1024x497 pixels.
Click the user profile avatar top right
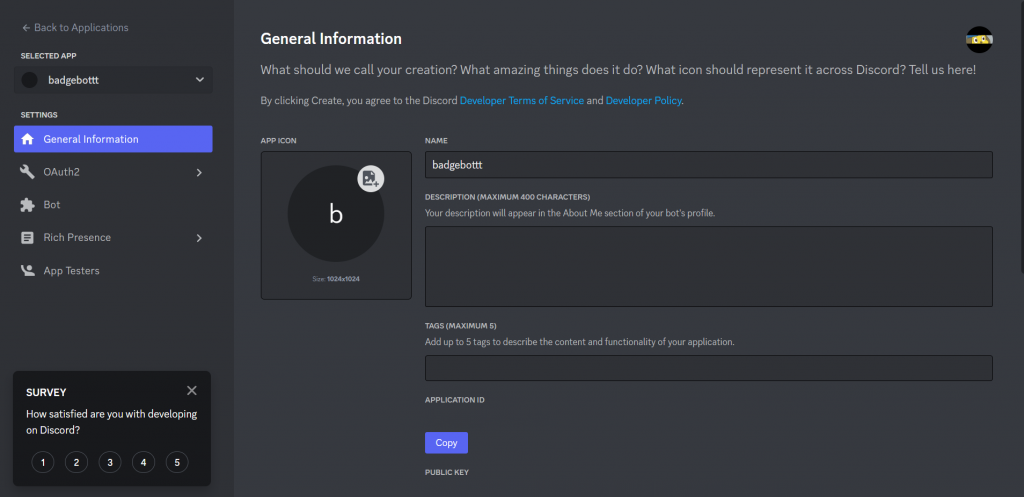tap(980, 40)
